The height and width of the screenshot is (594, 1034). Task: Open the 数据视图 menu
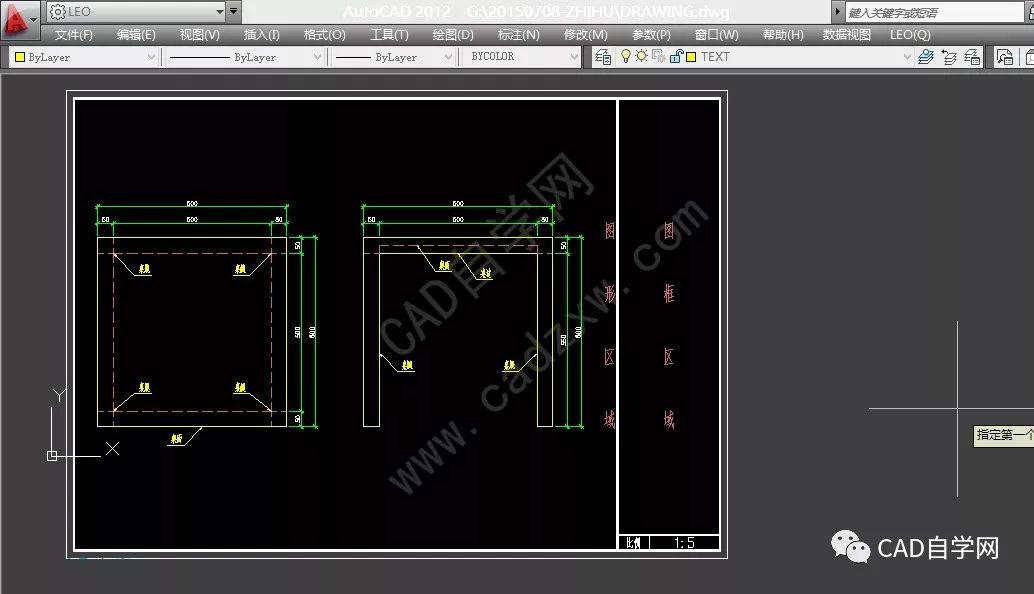click(847, 35)
